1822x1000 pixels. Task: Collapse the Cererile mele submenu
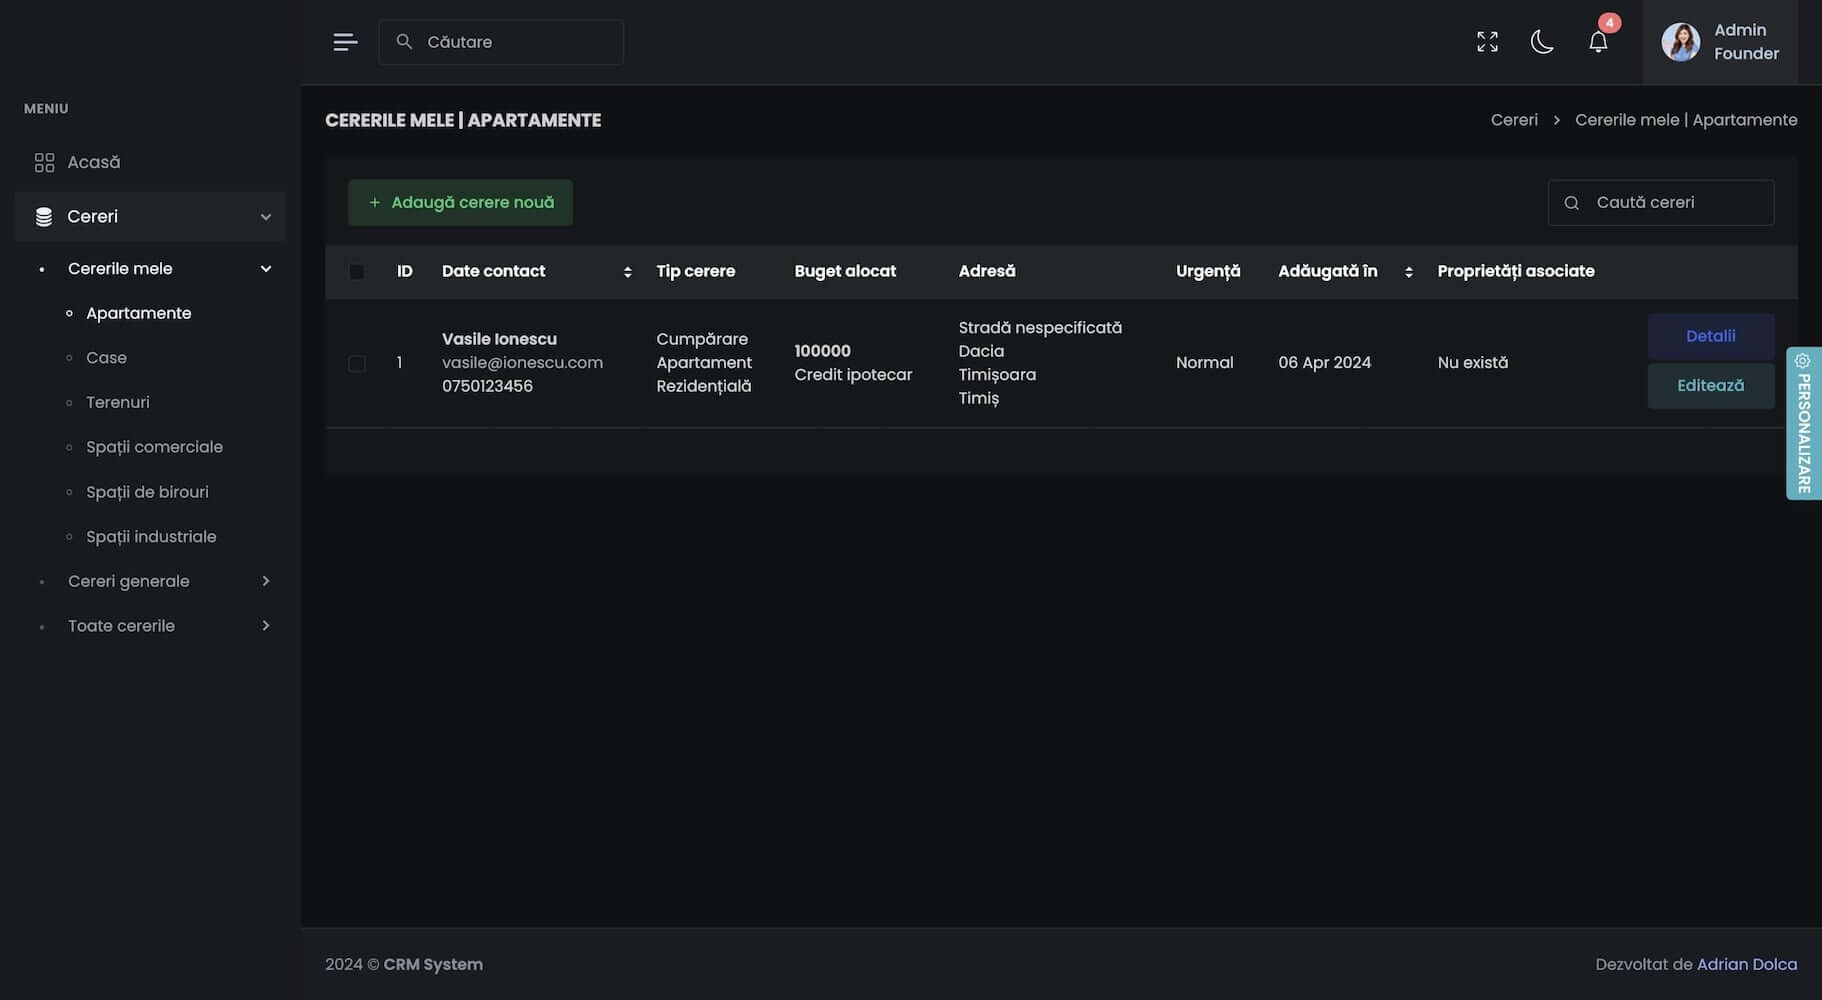[266, 269]
